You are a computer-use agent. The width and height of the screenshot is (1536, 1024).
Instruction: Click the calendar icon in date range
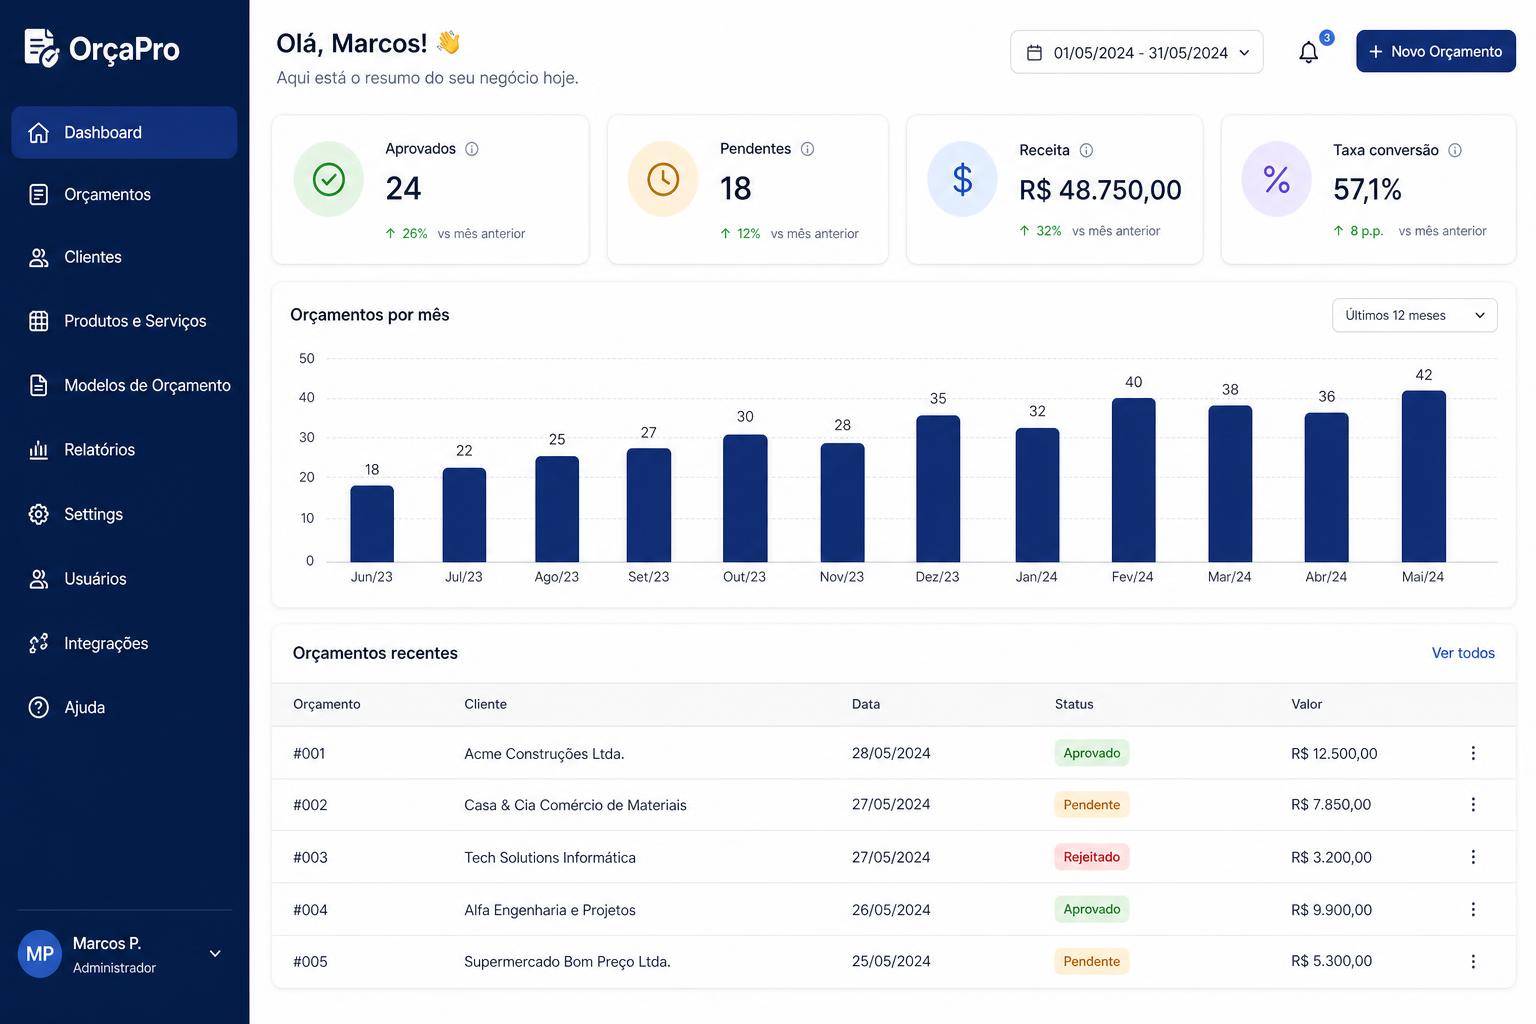pyautogui.click(x=1035, y=52)
